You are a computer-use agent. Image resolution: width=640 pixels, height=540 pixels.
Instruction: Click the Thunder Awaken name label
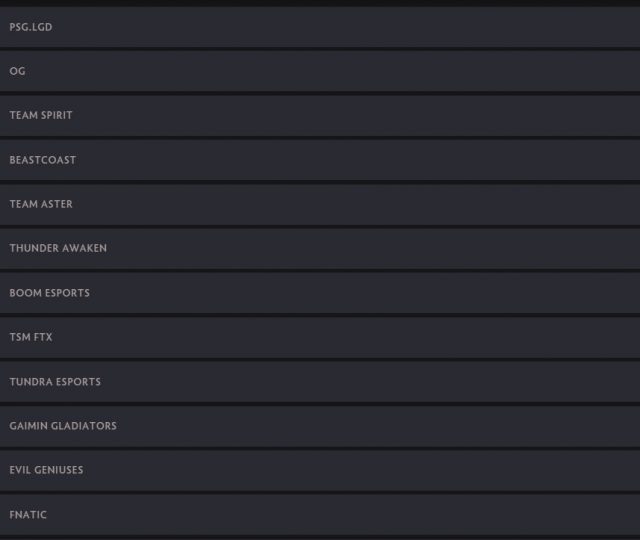pos(58,248)
